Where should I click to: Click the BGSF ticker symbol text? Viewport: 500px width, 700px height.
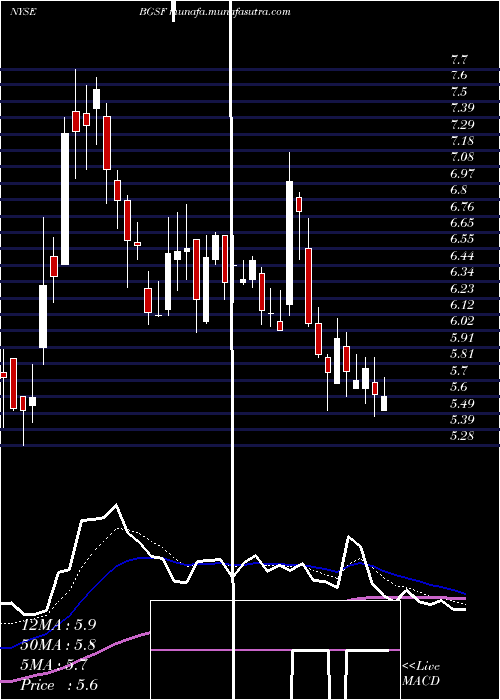click(x=153, y=12)
